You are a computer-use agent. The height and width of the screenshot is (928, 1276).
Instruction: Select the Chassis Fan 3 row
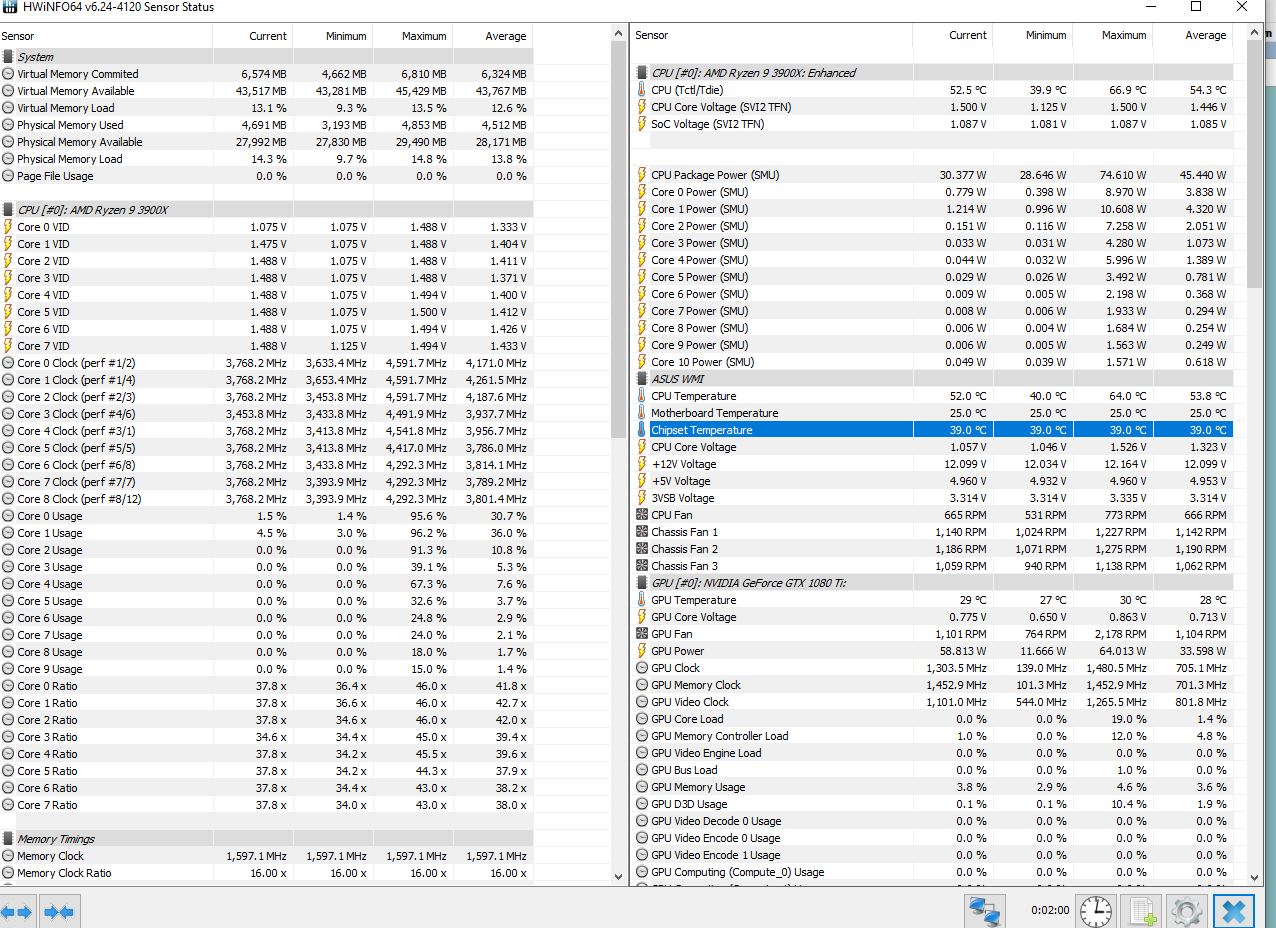[933, 566]
